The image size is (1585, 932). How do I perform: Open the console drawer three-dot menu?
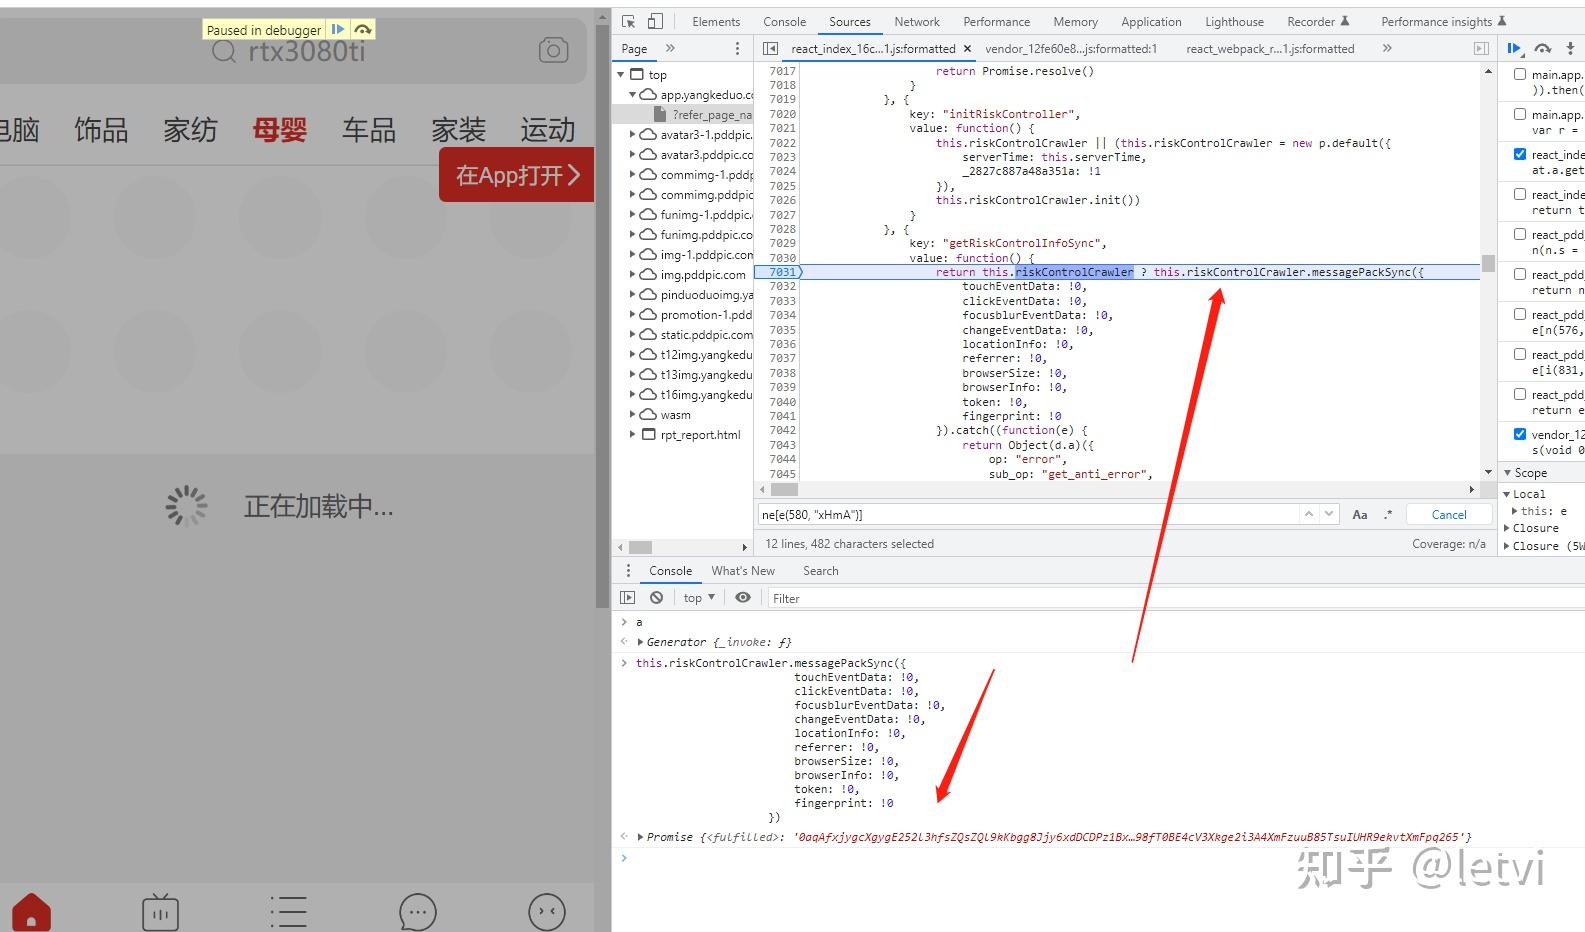coord(628,571)
